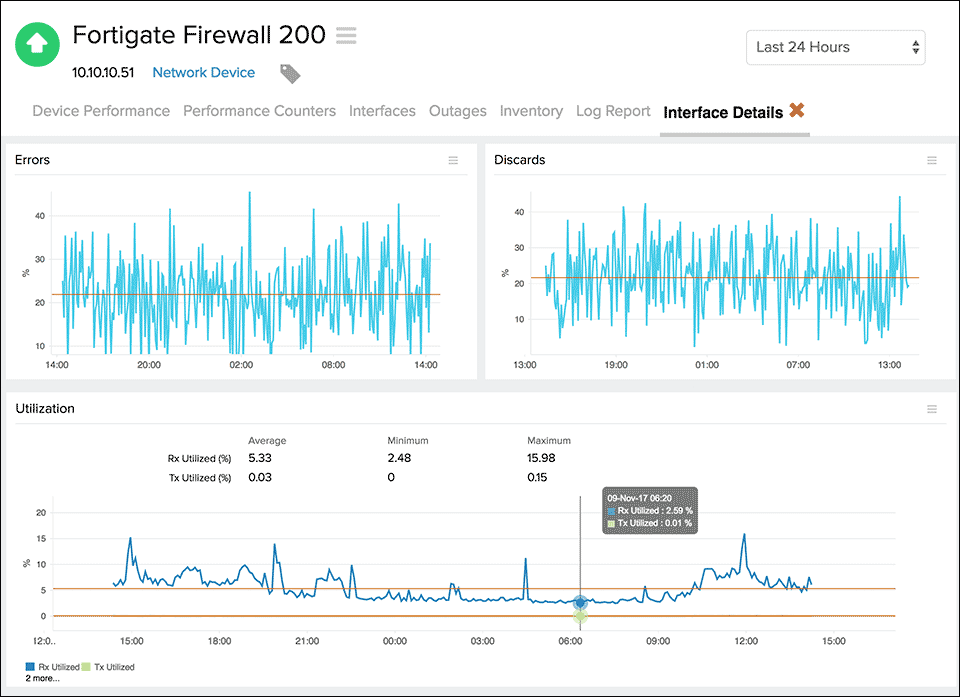Close the Interface Details tab

click(797, 111)
